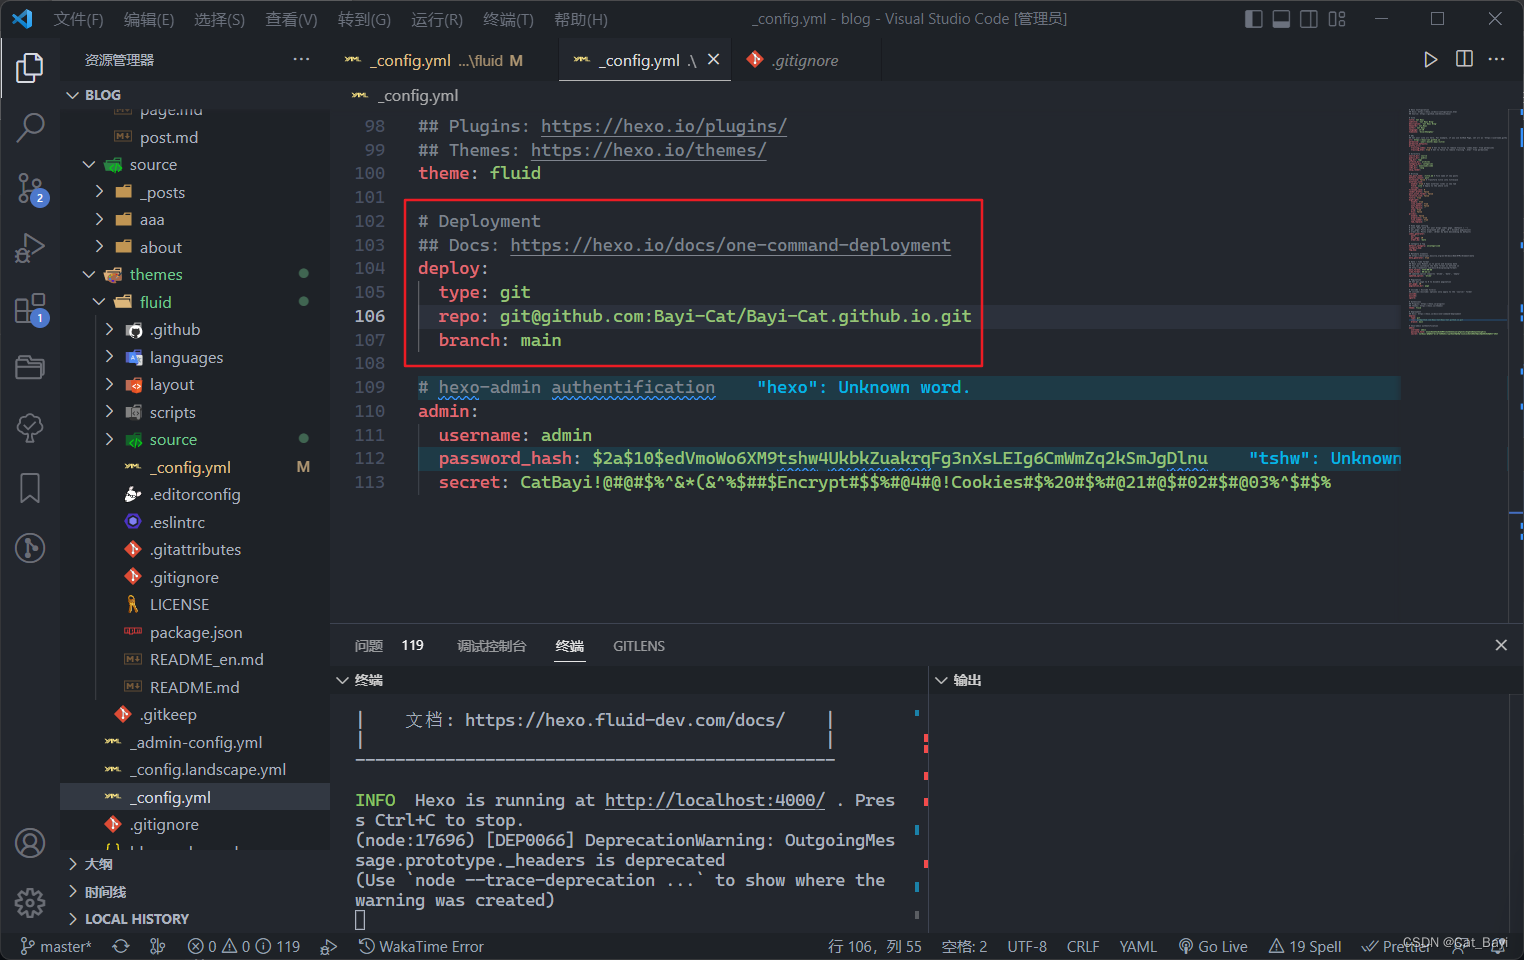Expand the LOCAL HISTORY section
This screenshot has width=1524, height=960.
pos(195,919)
